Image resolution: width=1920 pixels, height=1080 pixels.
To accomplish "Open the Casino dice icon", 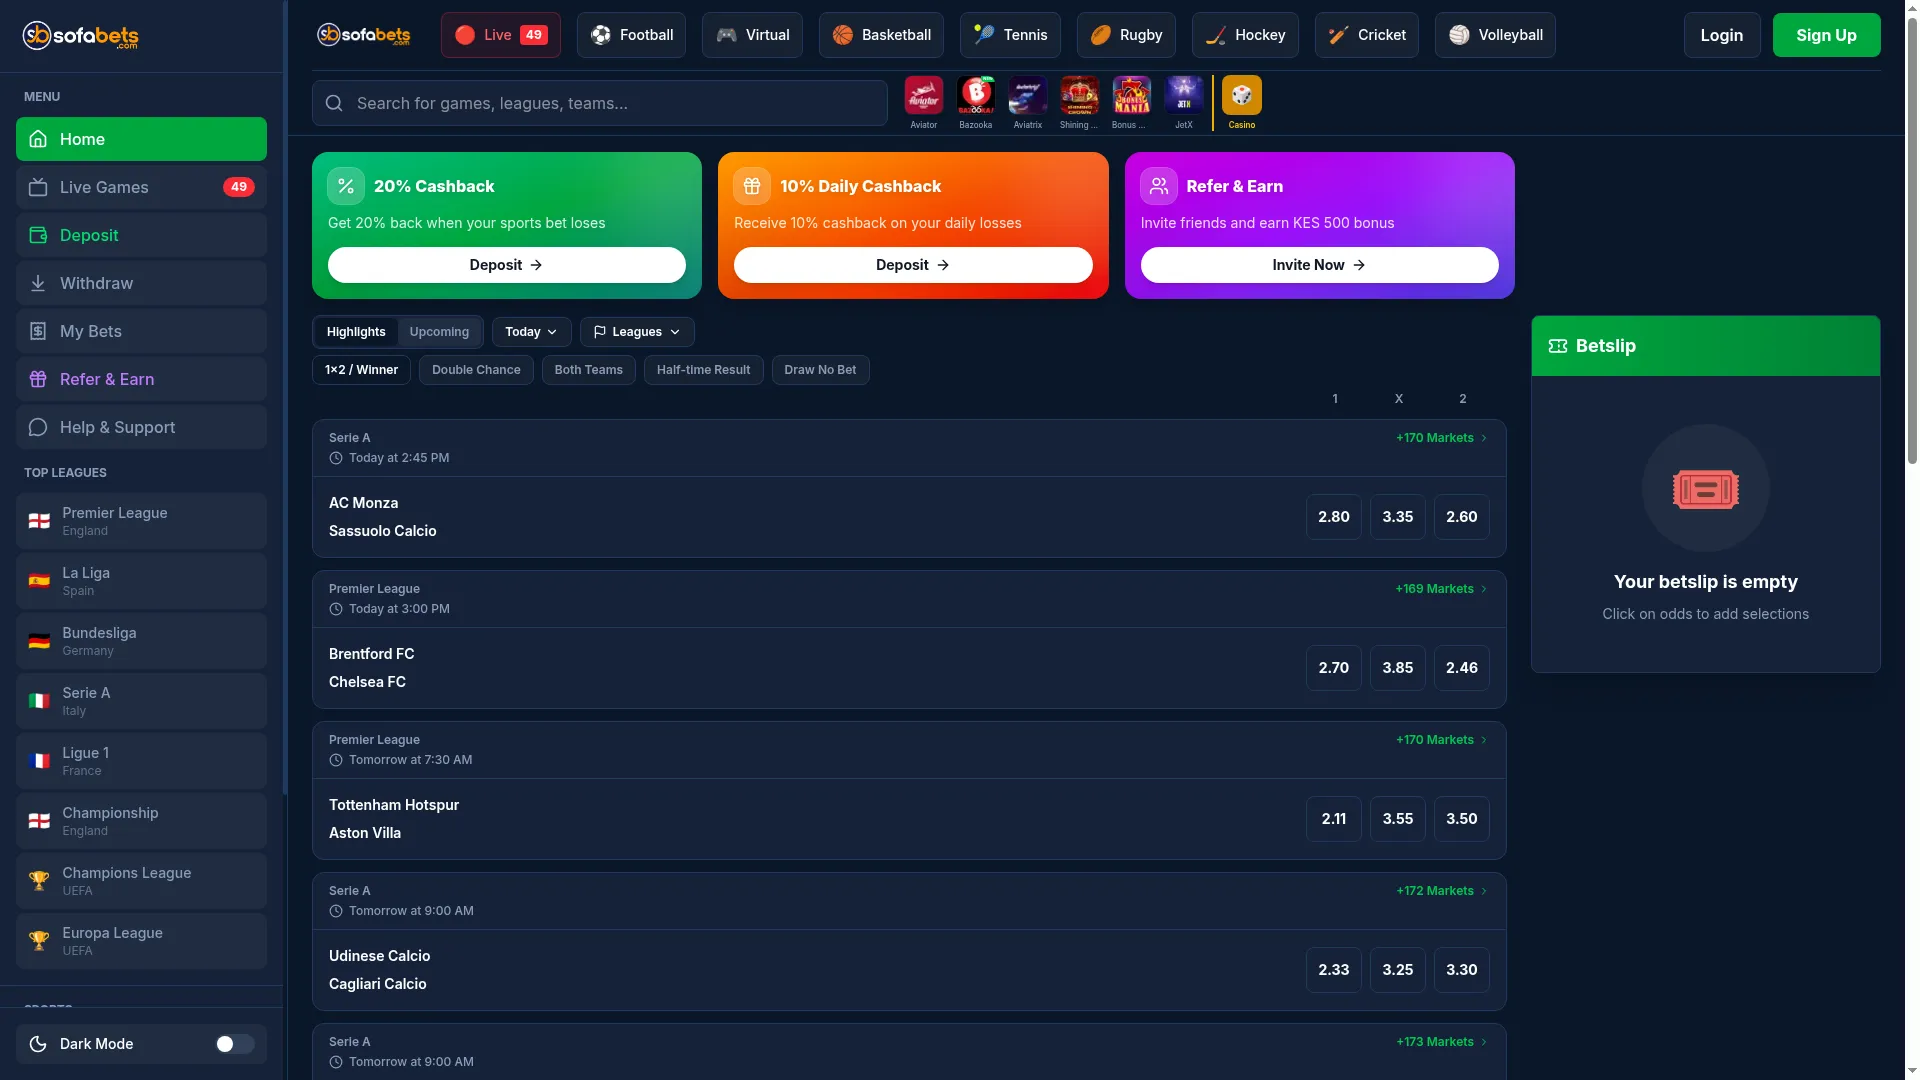I will coord(1241,96).
